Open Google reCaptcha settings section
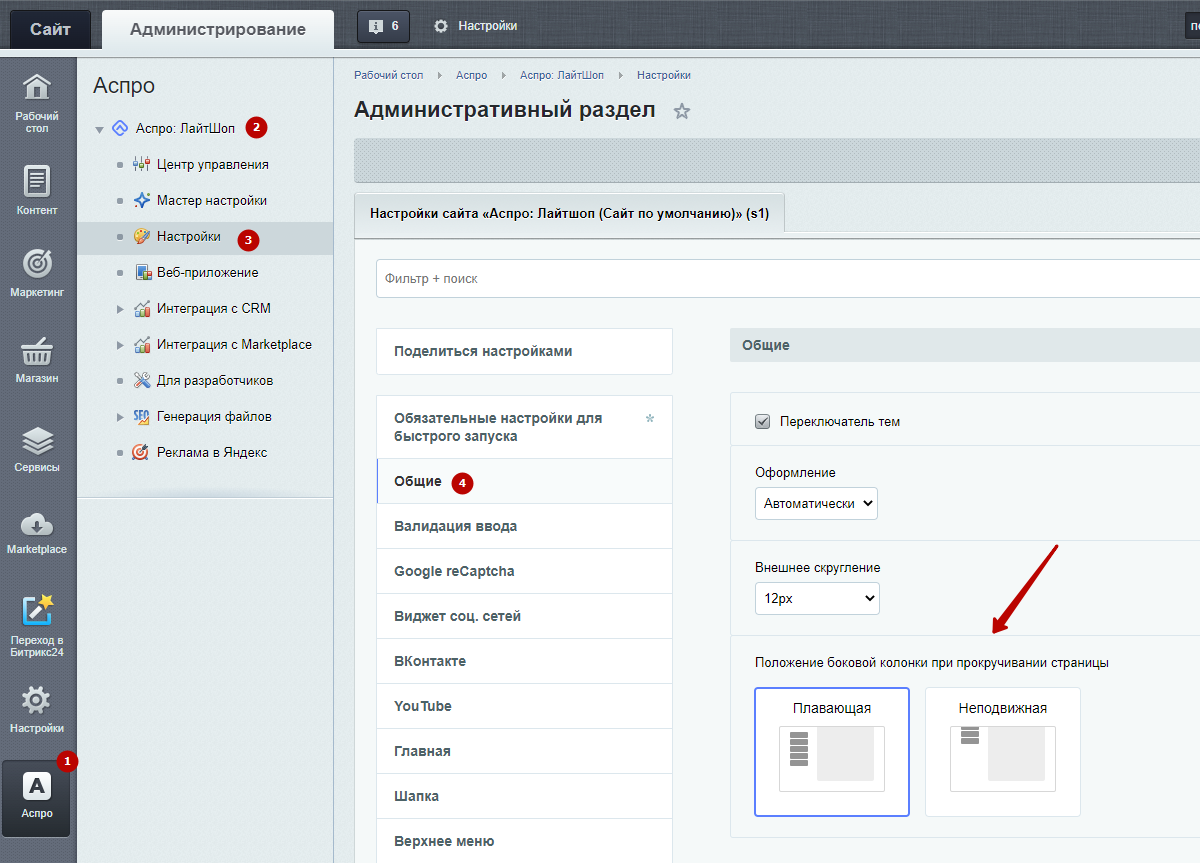Image resolution: width=1200 pixels, height=863 pixels. 525,571
